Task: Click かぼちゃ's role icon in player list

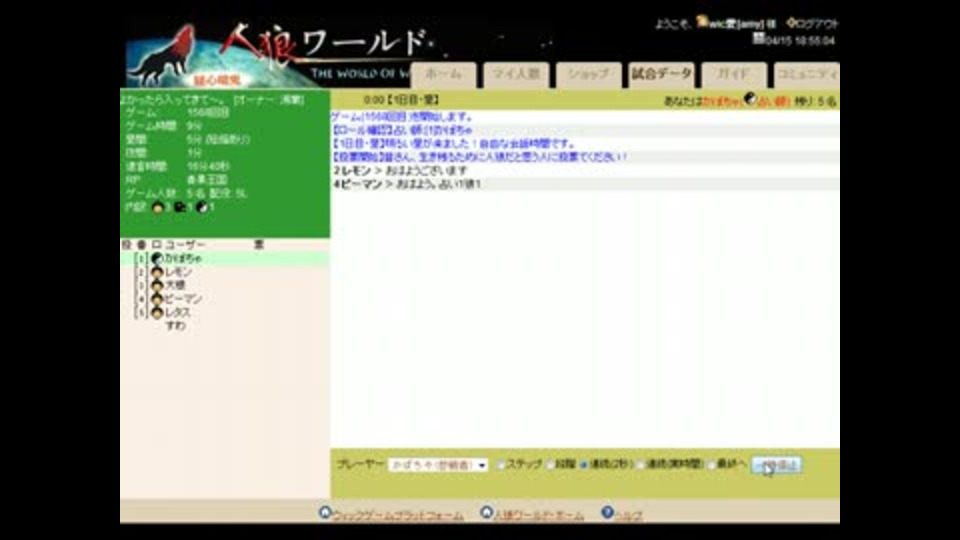Action: (157, 259)
